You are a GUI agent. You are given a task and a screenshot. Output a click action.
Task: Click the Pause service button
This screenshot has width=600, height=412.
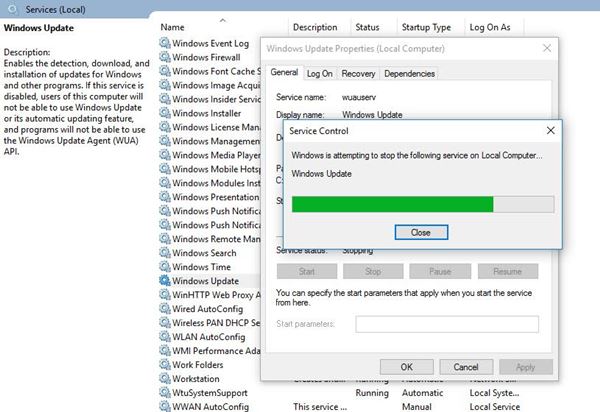[440, 271]
